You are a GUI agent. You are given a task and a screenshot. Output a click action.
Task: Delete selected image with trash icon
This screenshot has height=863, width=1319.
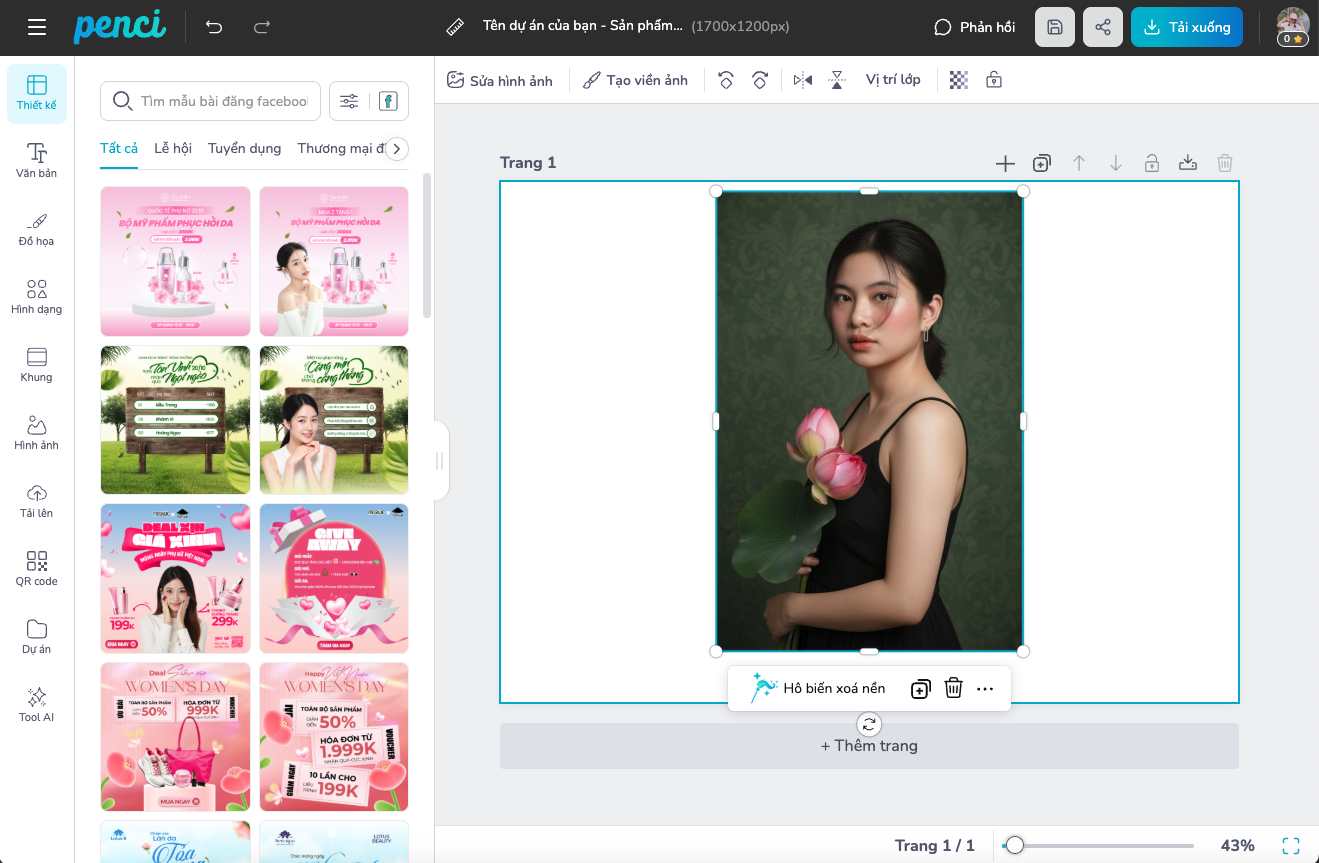953,688
